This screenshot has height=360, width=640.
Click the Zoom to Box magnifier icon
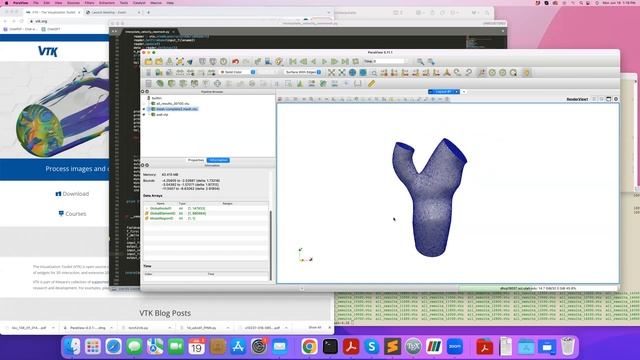pyautogui.click(x=374, y=73)
